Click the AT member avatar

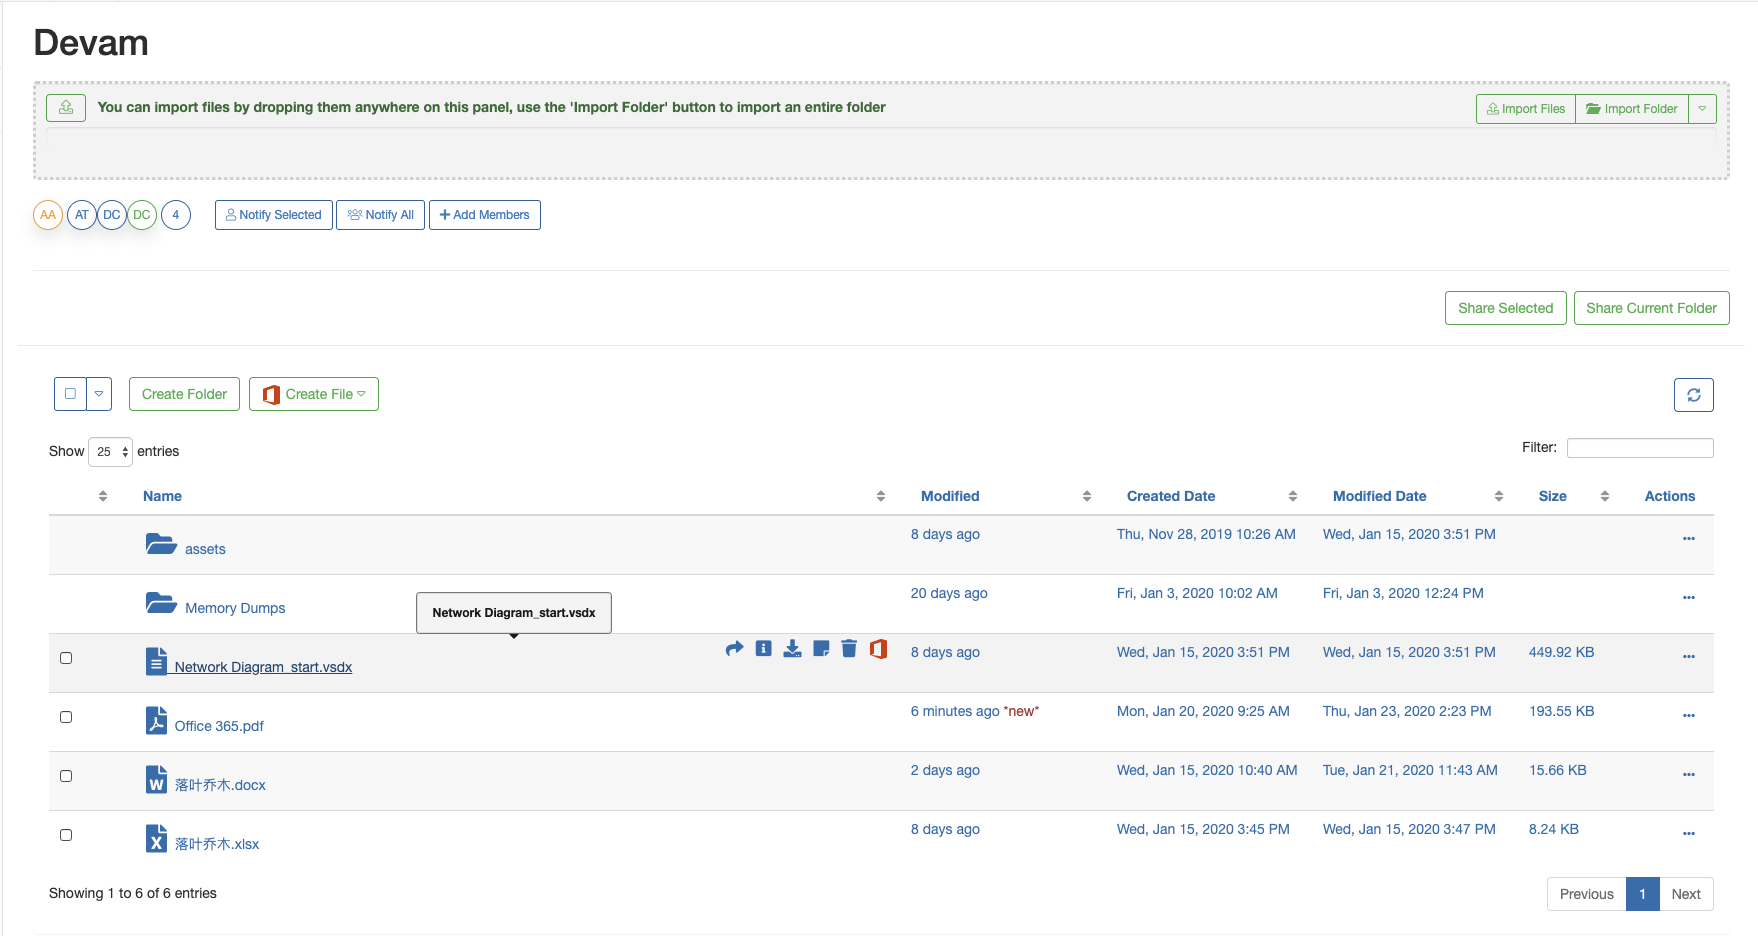tap(82, 215)
